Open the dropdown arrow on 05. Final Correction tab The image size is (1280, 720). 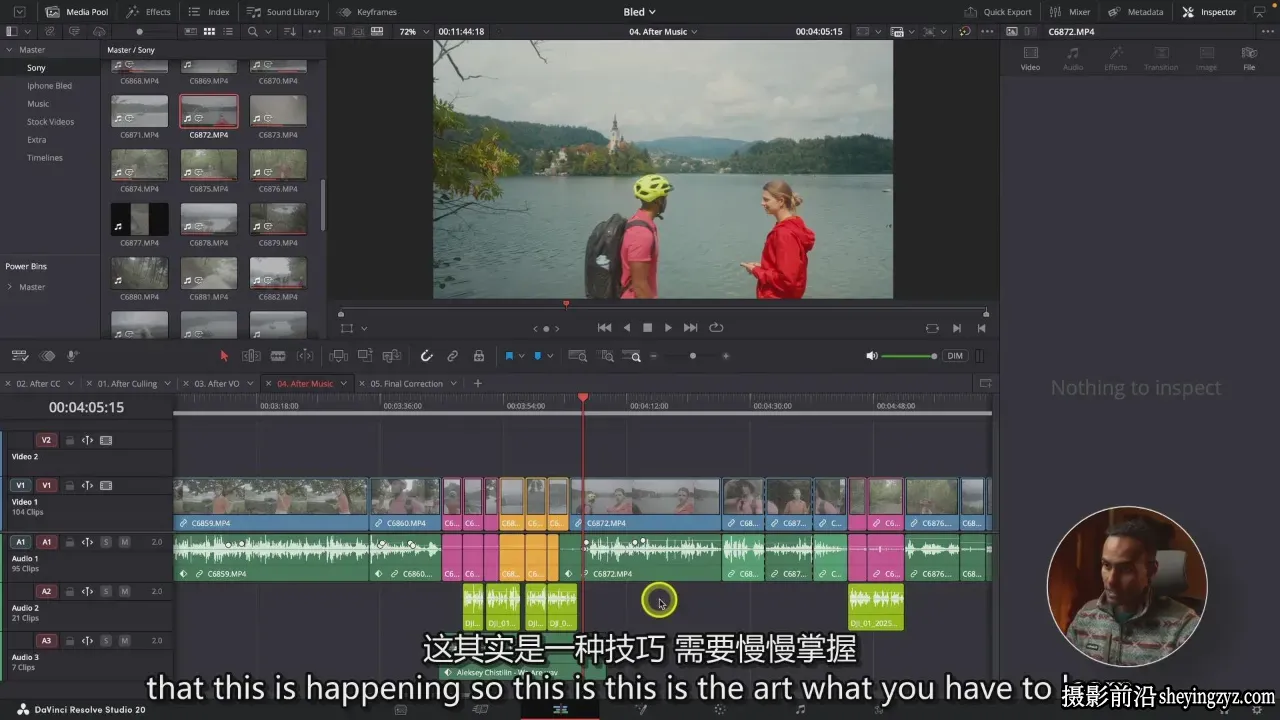[x=453, y=384]
